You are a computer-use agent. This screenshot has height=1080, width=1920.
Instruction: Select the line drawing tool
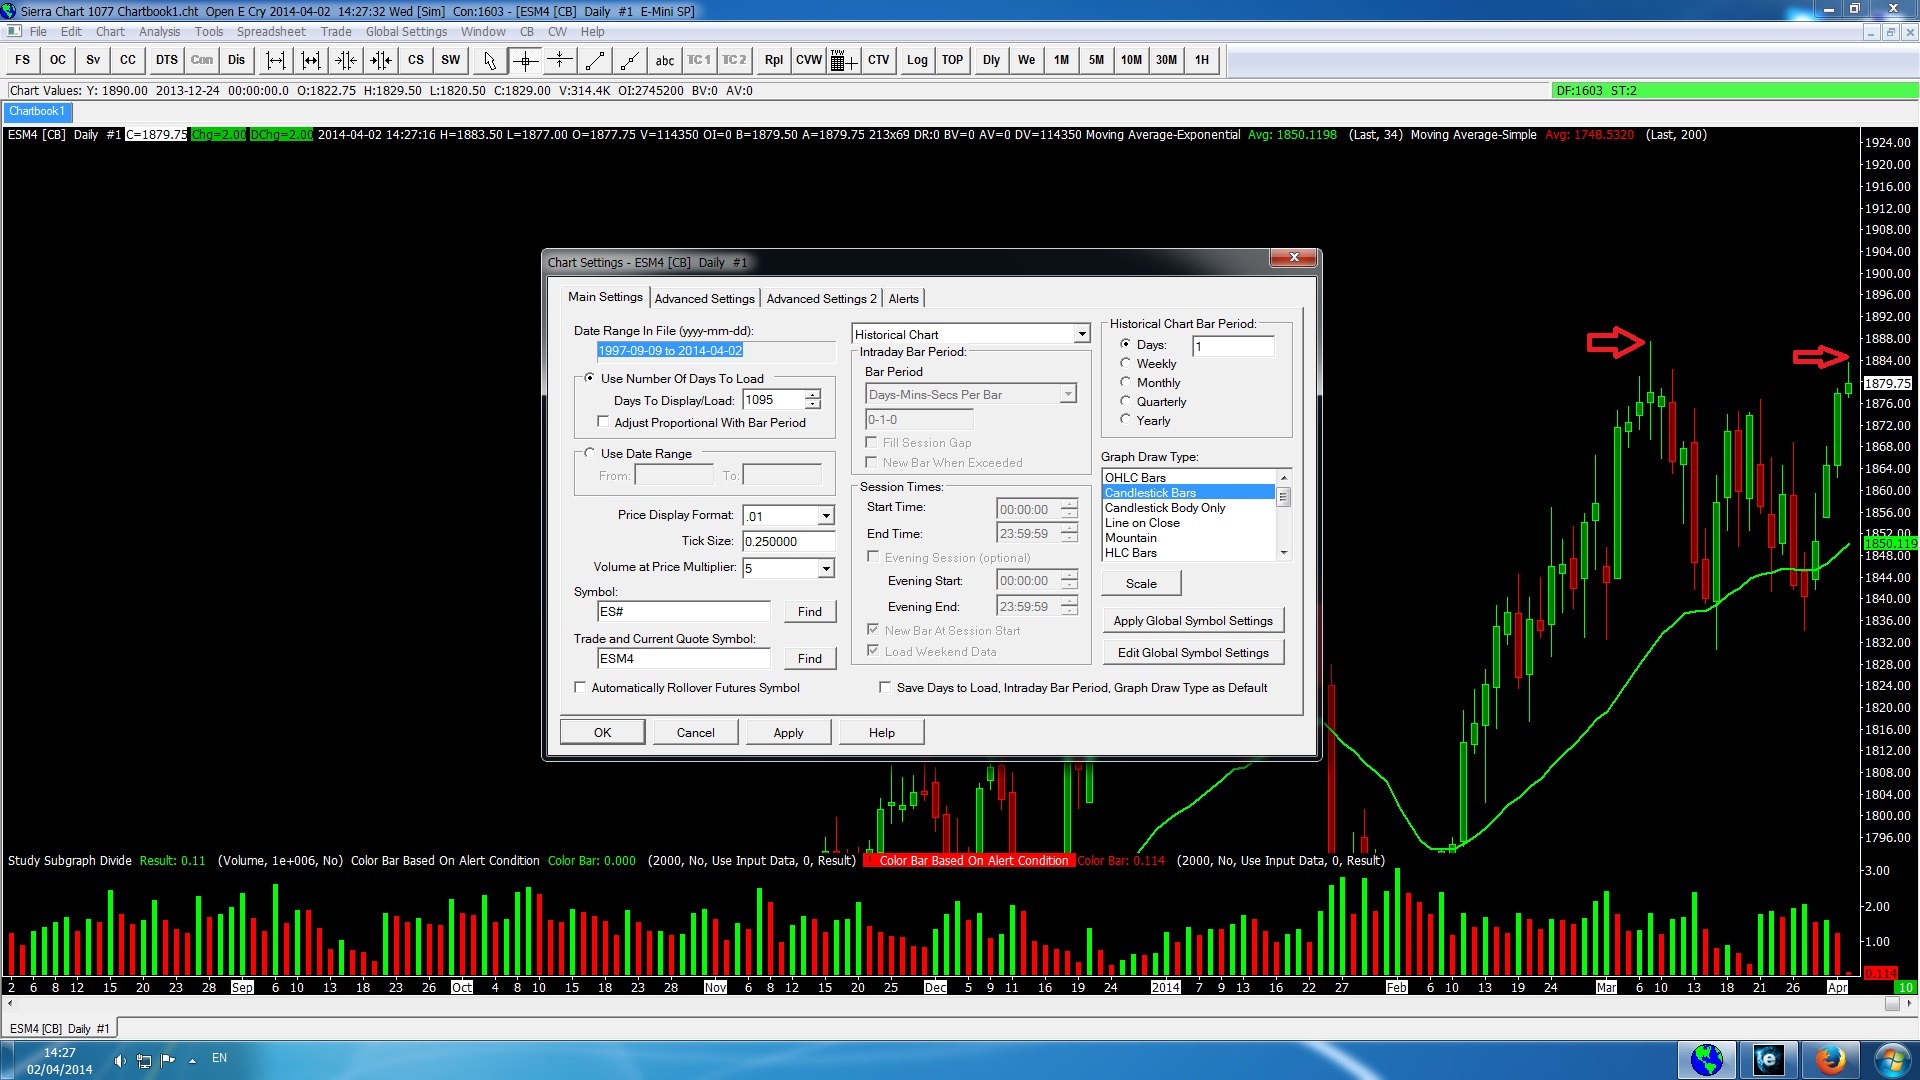595,60
